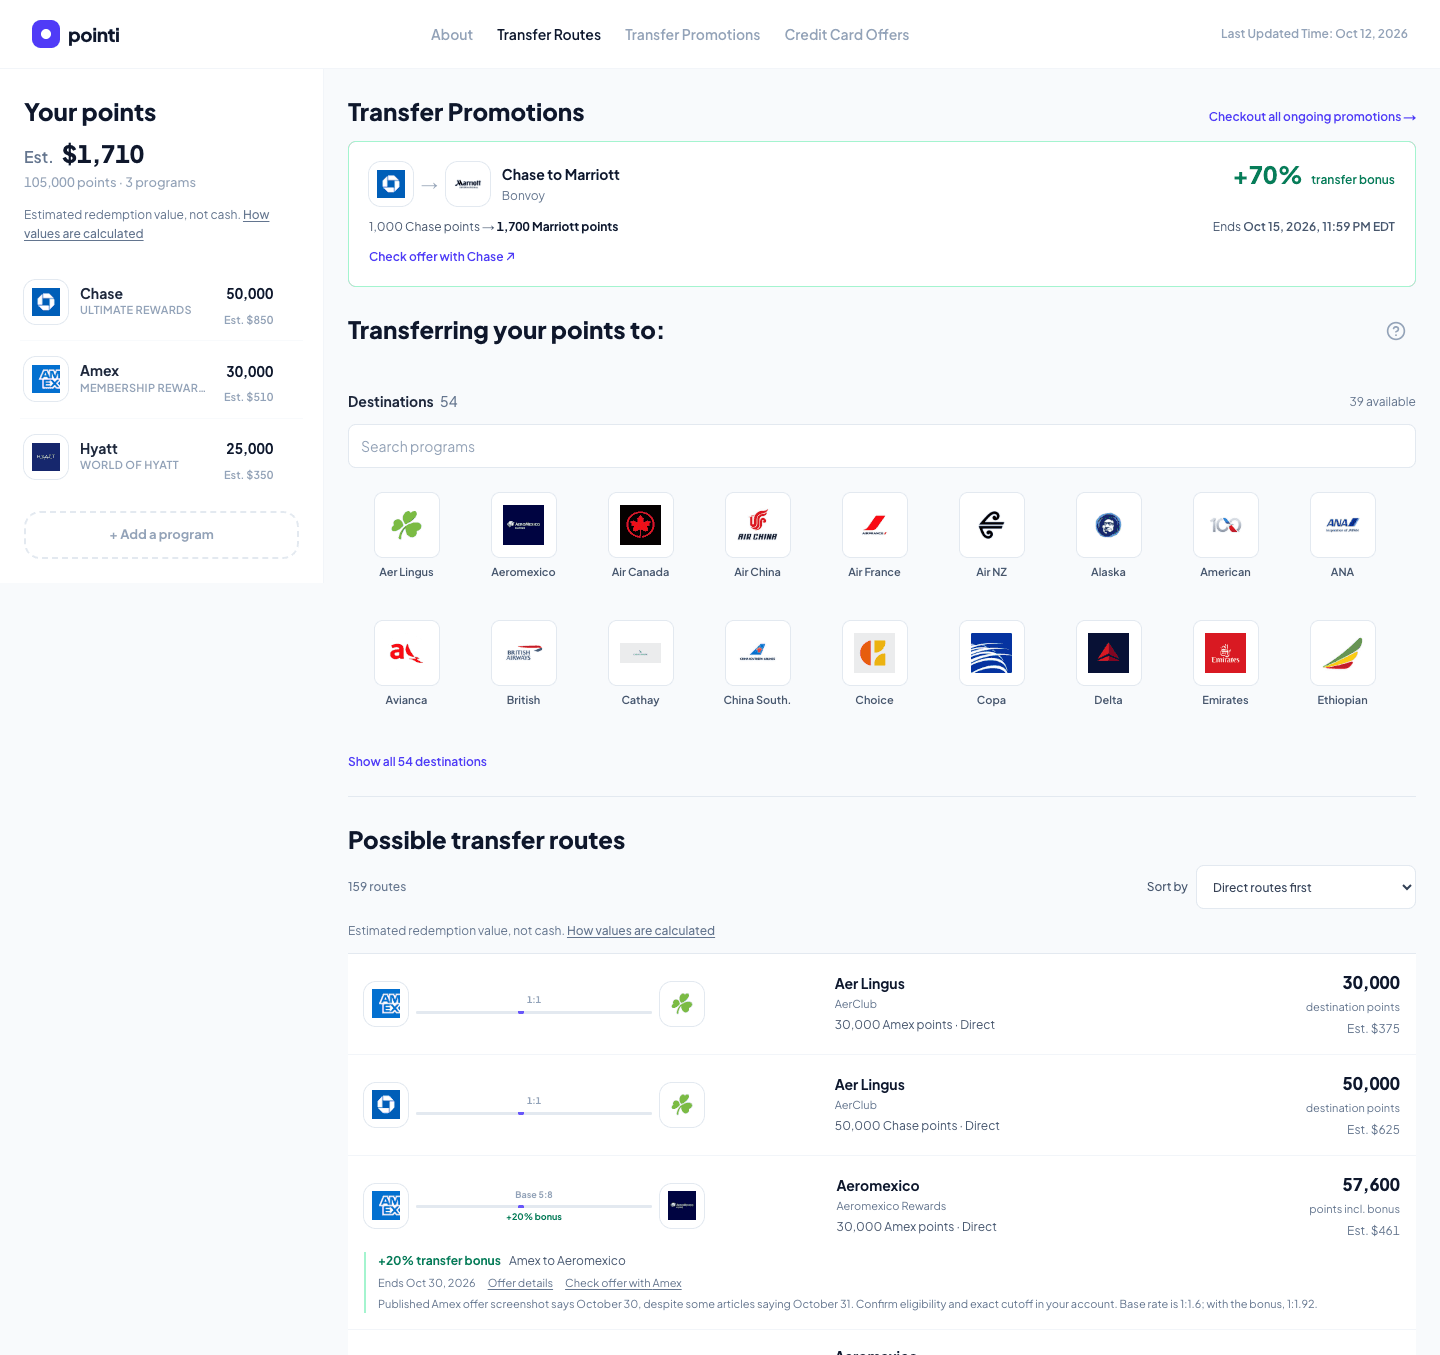Click Check offer with Chase link
The height and width of the screenshot is (1355, 1440).
[x=442, y=257]
